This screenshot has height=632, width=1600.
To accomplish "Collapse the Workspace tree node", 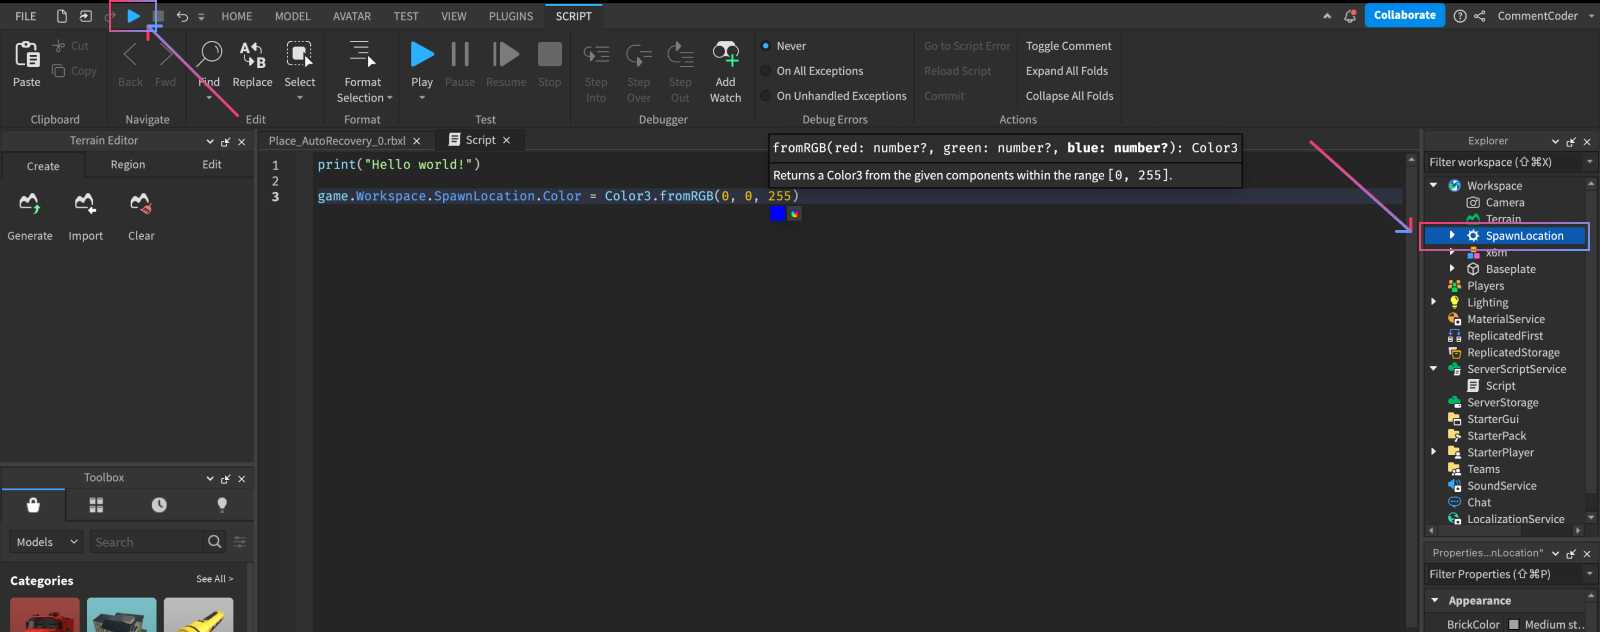I will pyautogui.click(x=1434, y=185).
